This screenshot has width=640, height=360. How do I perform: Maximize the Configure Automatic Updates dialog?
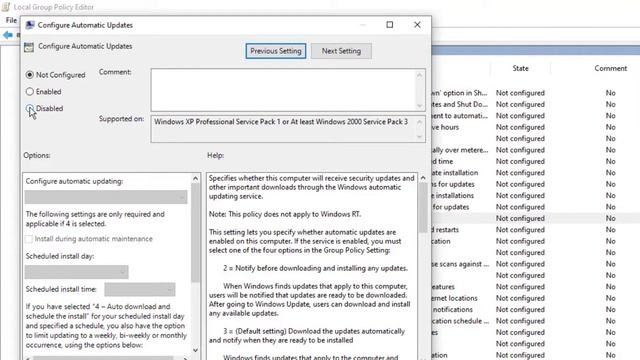point(390,25)
